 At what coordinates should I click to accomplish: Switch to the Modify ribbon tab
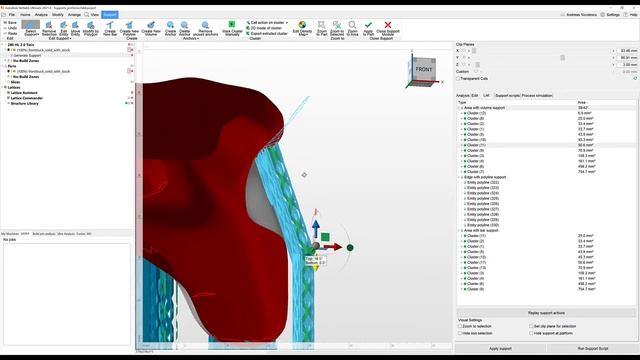click(x=58, y=15)
